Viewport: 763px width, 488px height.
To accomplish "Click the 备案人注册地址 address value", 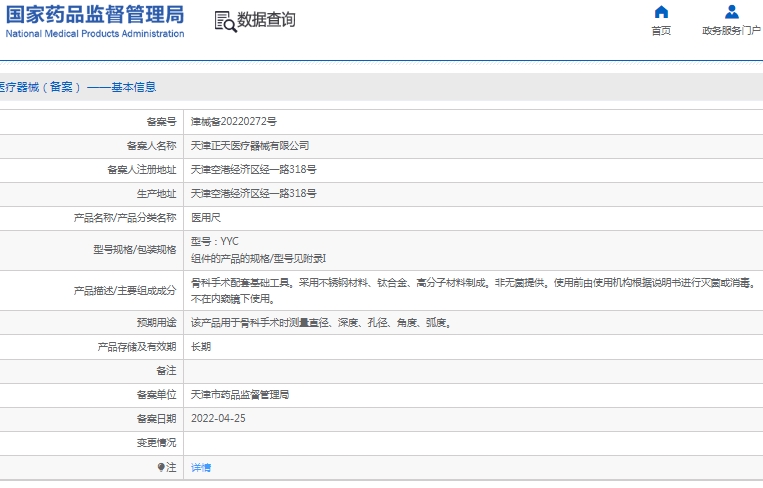I will point(254,169).
